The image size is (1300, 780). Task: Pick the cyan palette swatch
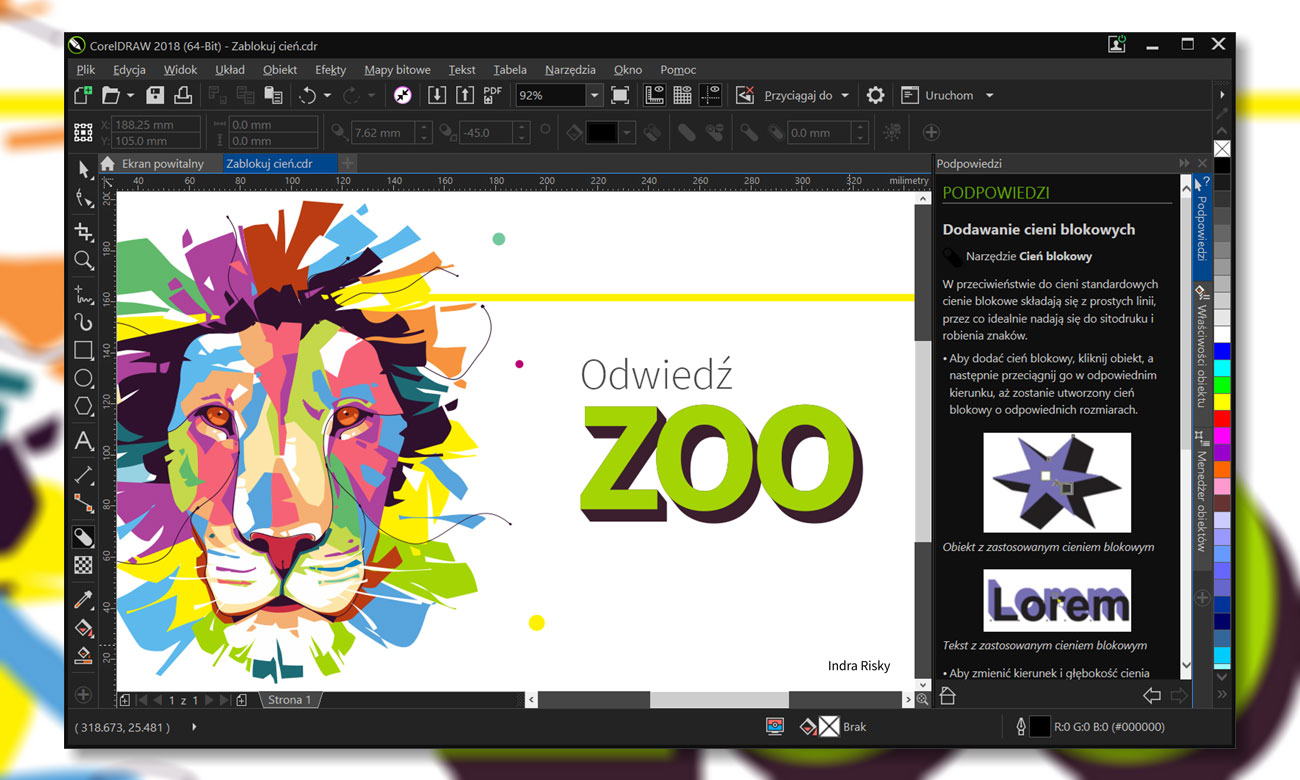point(1221,368)
